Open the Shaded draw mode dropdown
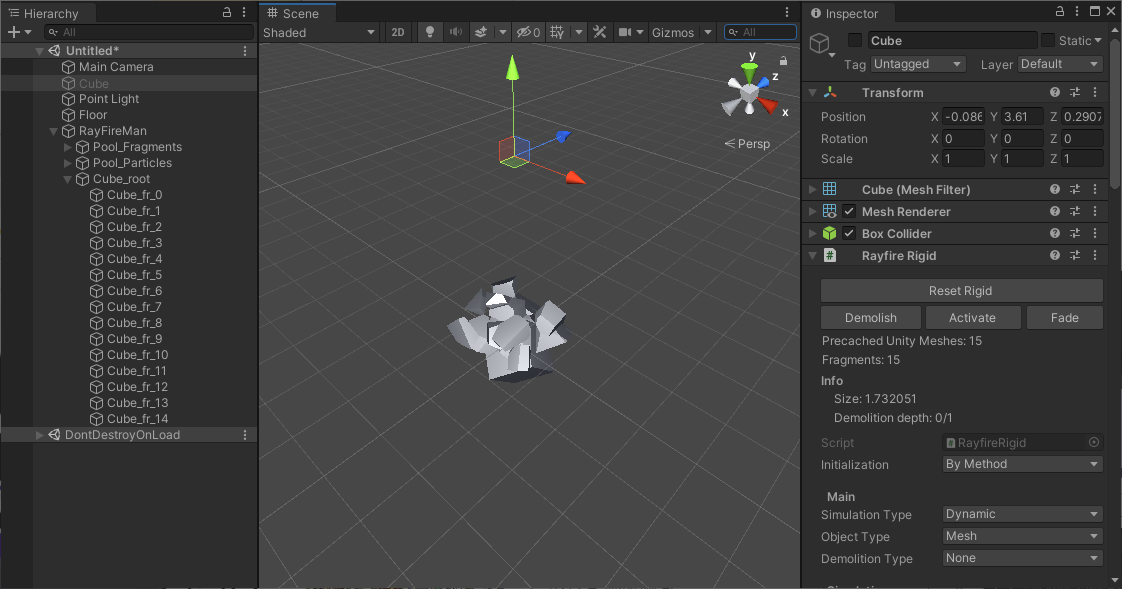 coord(319,32)
